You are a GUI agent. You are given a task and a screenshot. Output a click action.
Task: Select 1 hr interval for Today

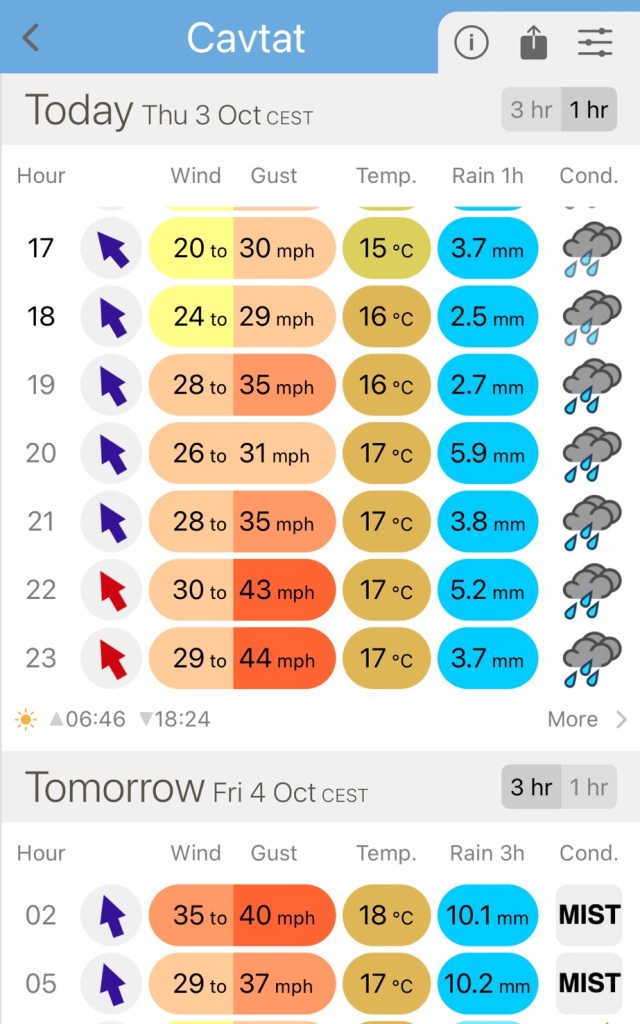click(589, 110)
